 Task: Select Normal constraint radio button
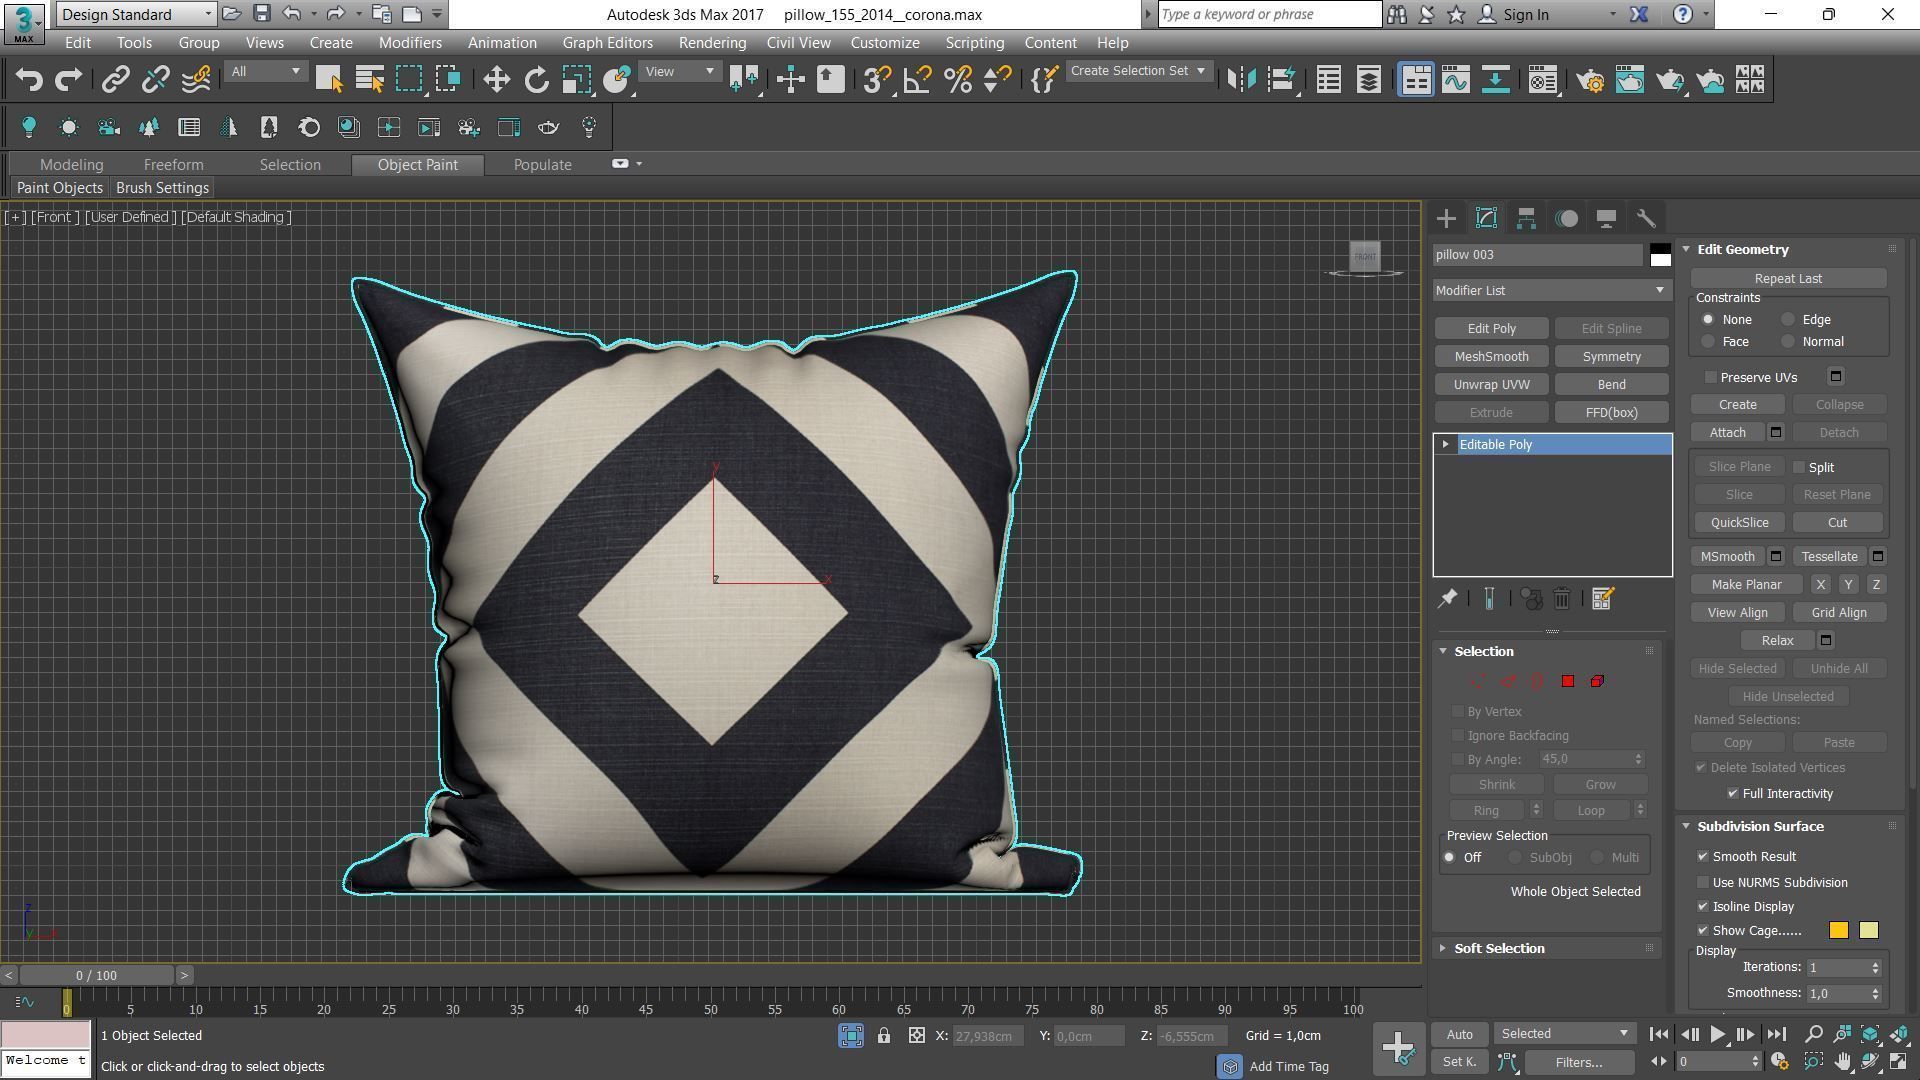(1788, 341)
